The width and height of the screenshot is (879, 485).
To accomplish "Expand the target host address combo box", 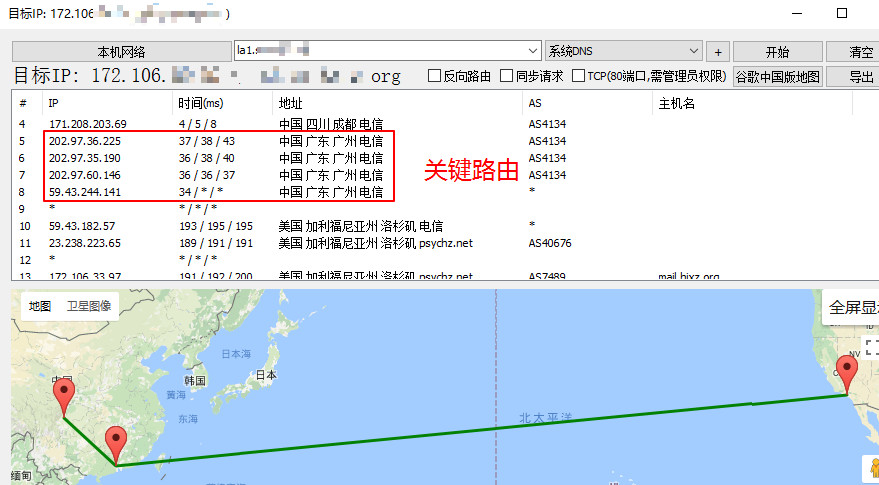I will 533,51.
